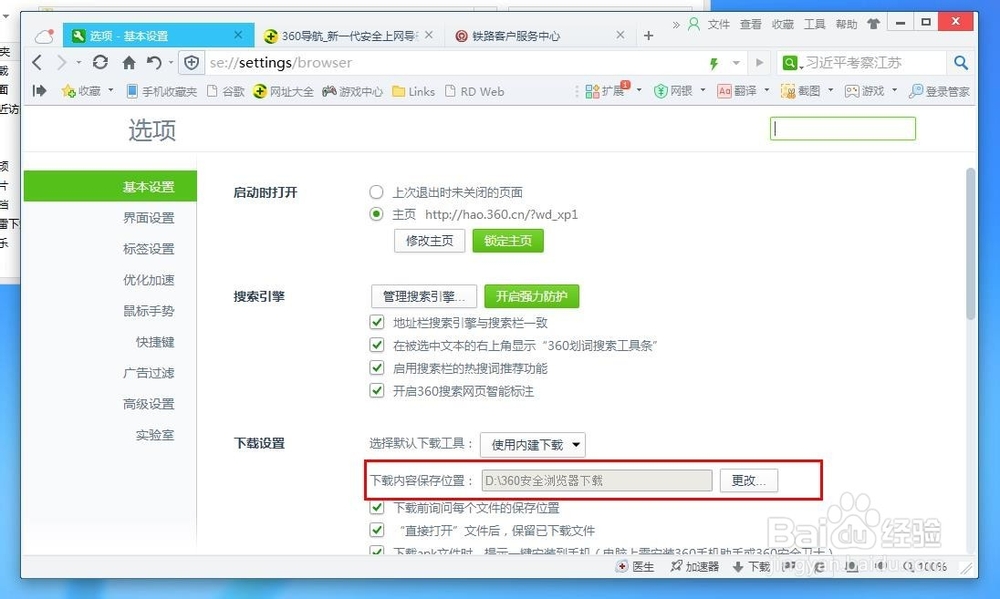Screen dimensions: 1000x599
Task: Open 游戏中心 bookmark
Action: (x=352, y=91)
